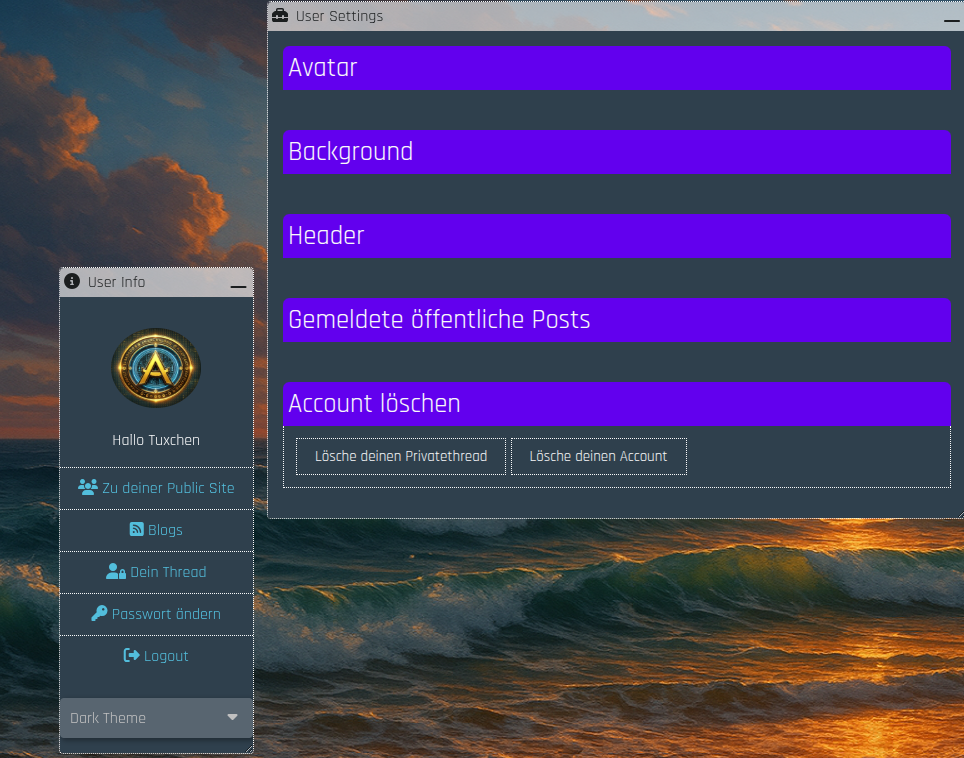Image resolution: width=964 pixels, height=758 pixels.
Task: Click the User Info resize handle
Action: point(248,748)
